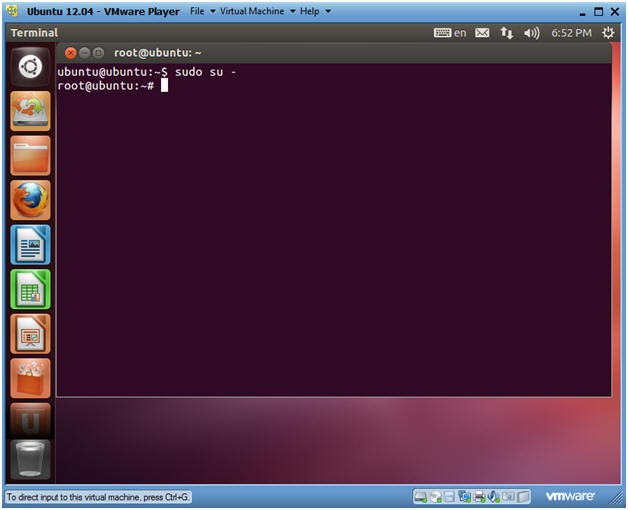Open the Files home folder launcher
Screen dimensions: 628x510
pyautogui.click(x=30, y=155)
